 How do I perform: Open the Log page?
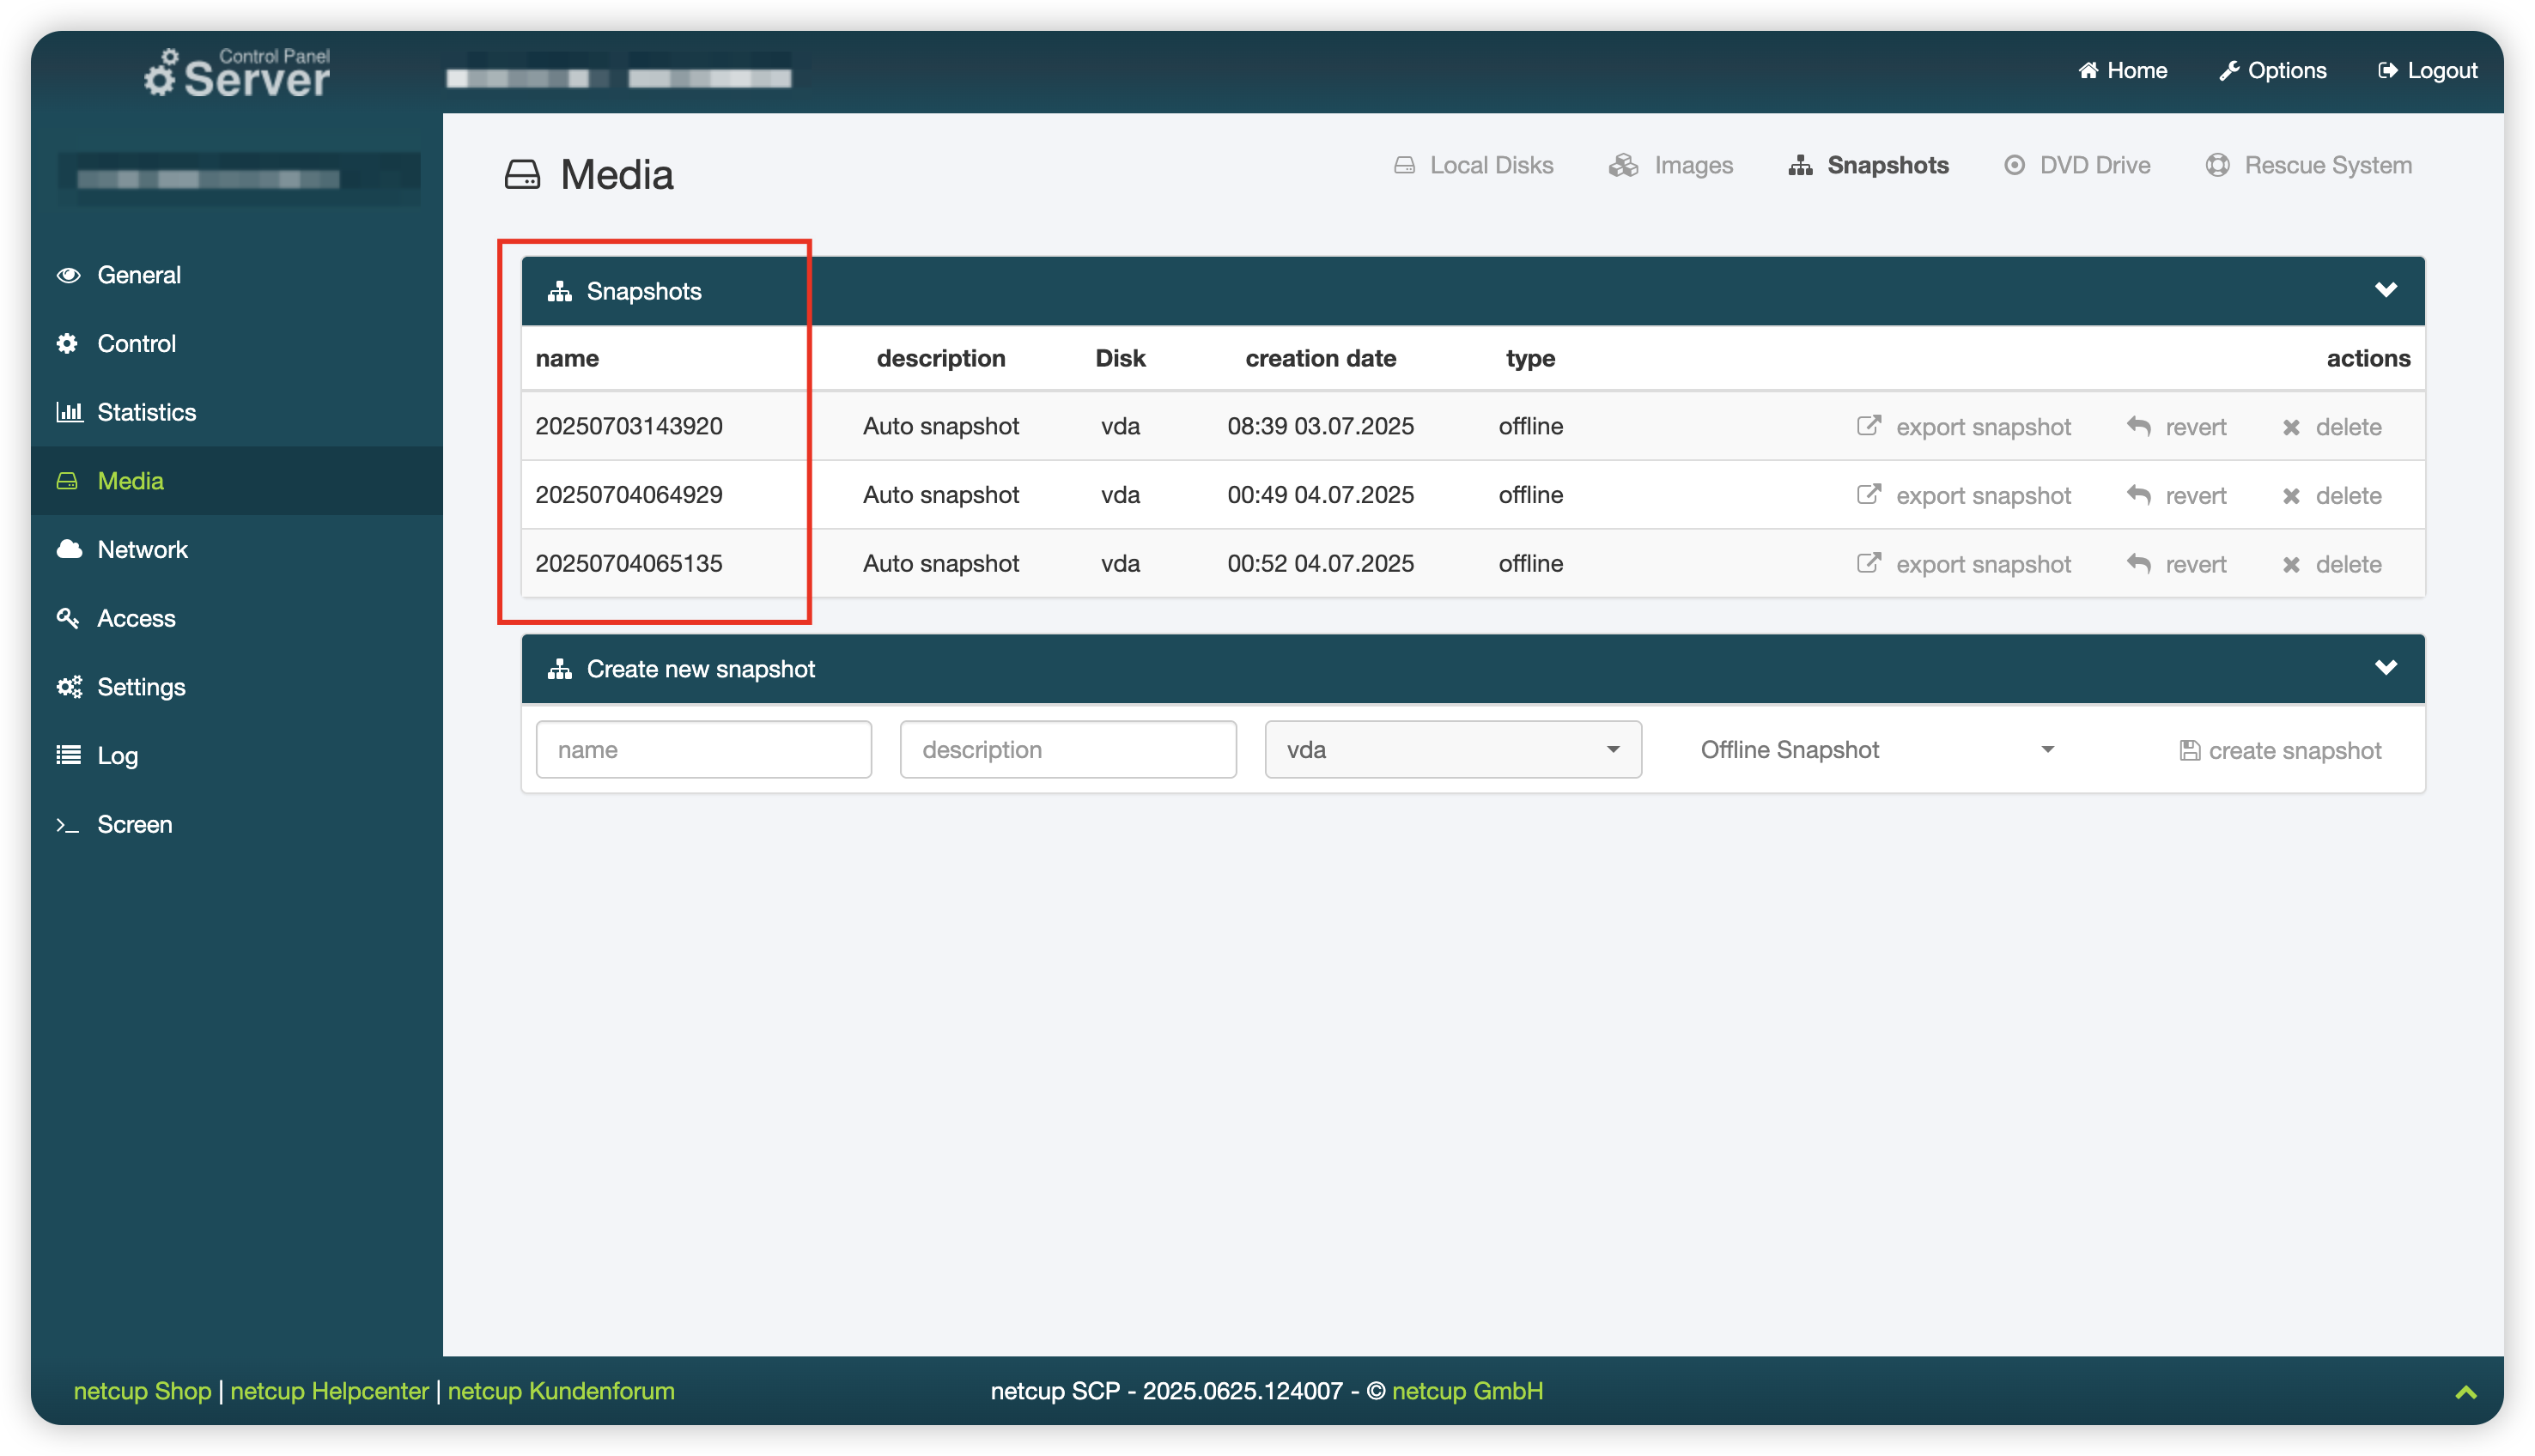[x=117, y=756]
